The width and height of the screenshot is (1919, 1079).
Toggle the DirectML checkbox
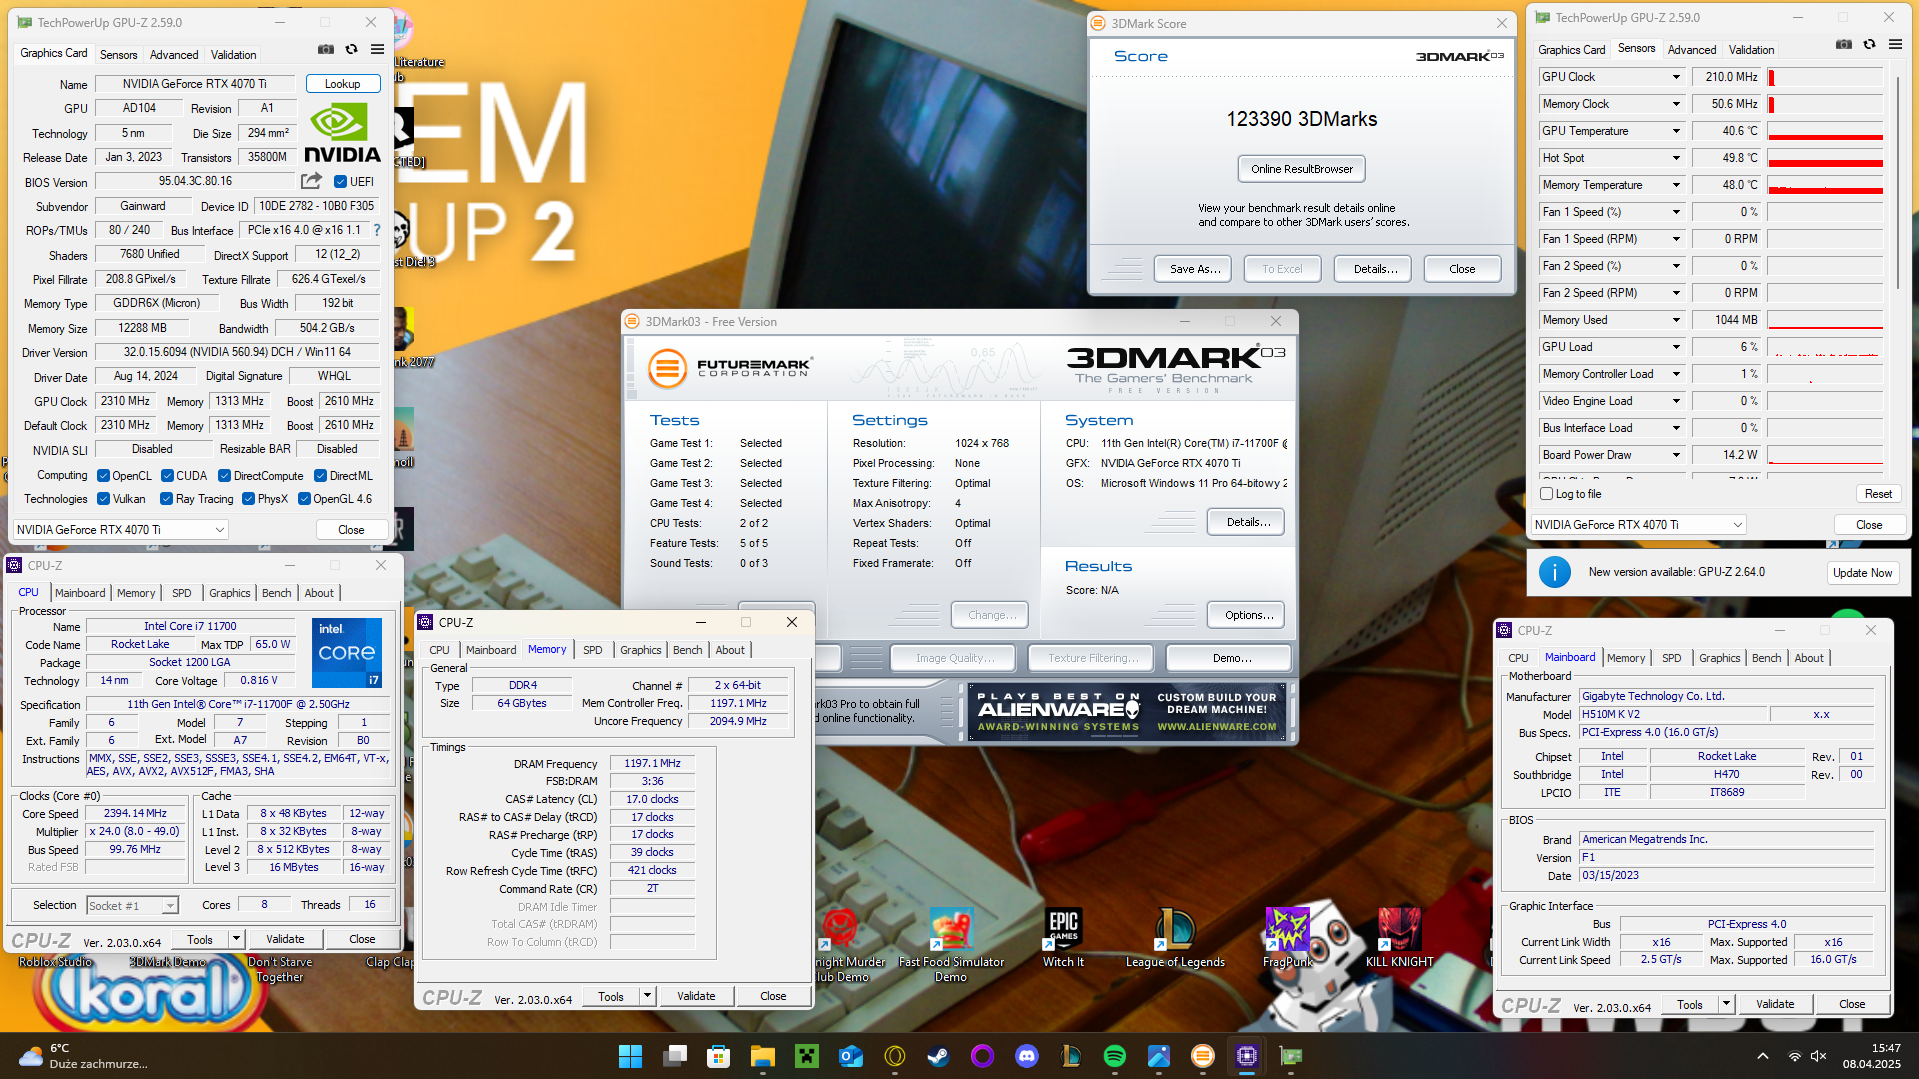coord(321,476)
